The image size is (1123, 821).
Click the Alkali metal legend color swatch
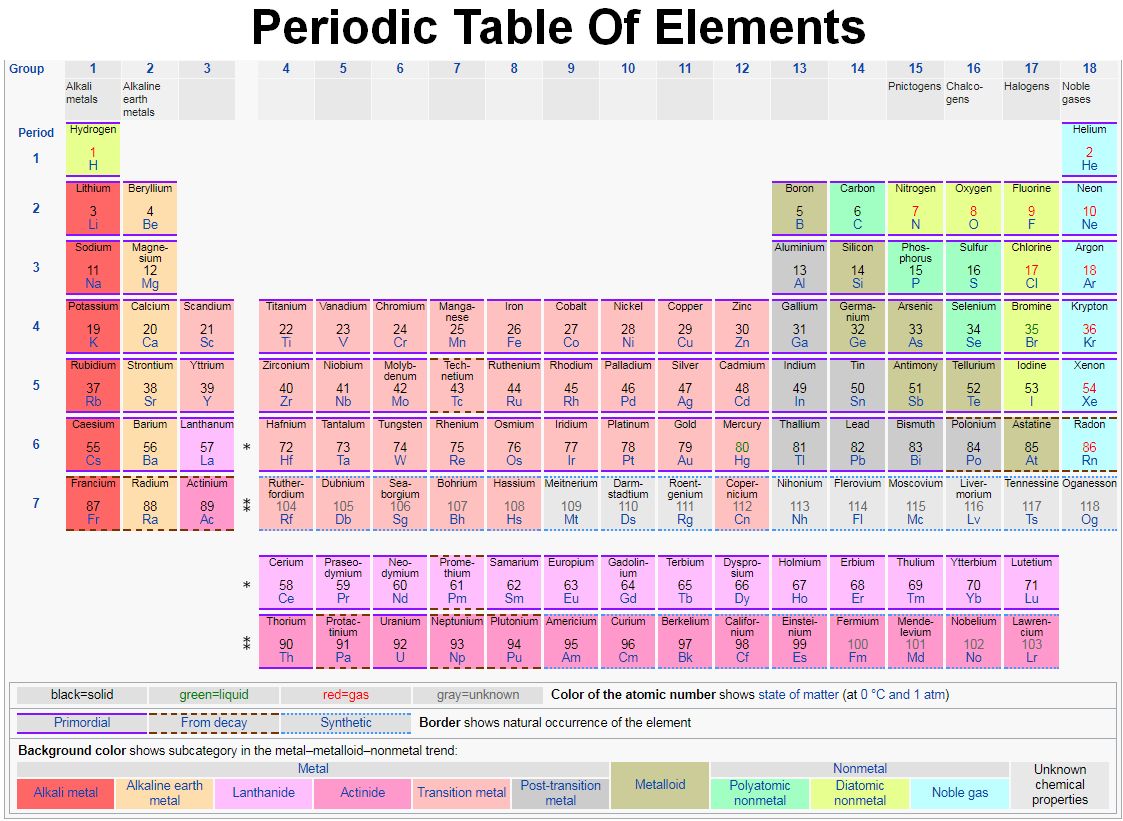[x=64, y=793]
